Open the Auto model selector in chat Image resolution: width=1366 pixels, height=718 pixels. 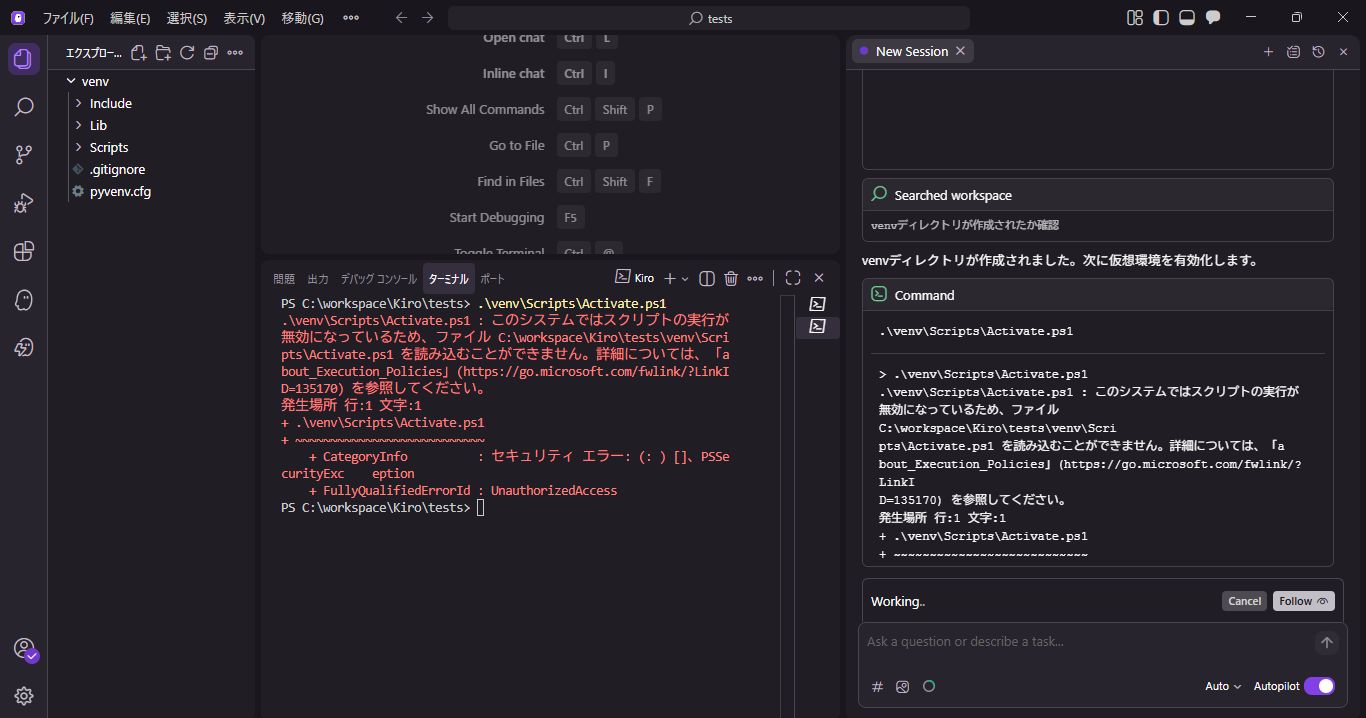pyautogui.click(x=1221, y=687)
